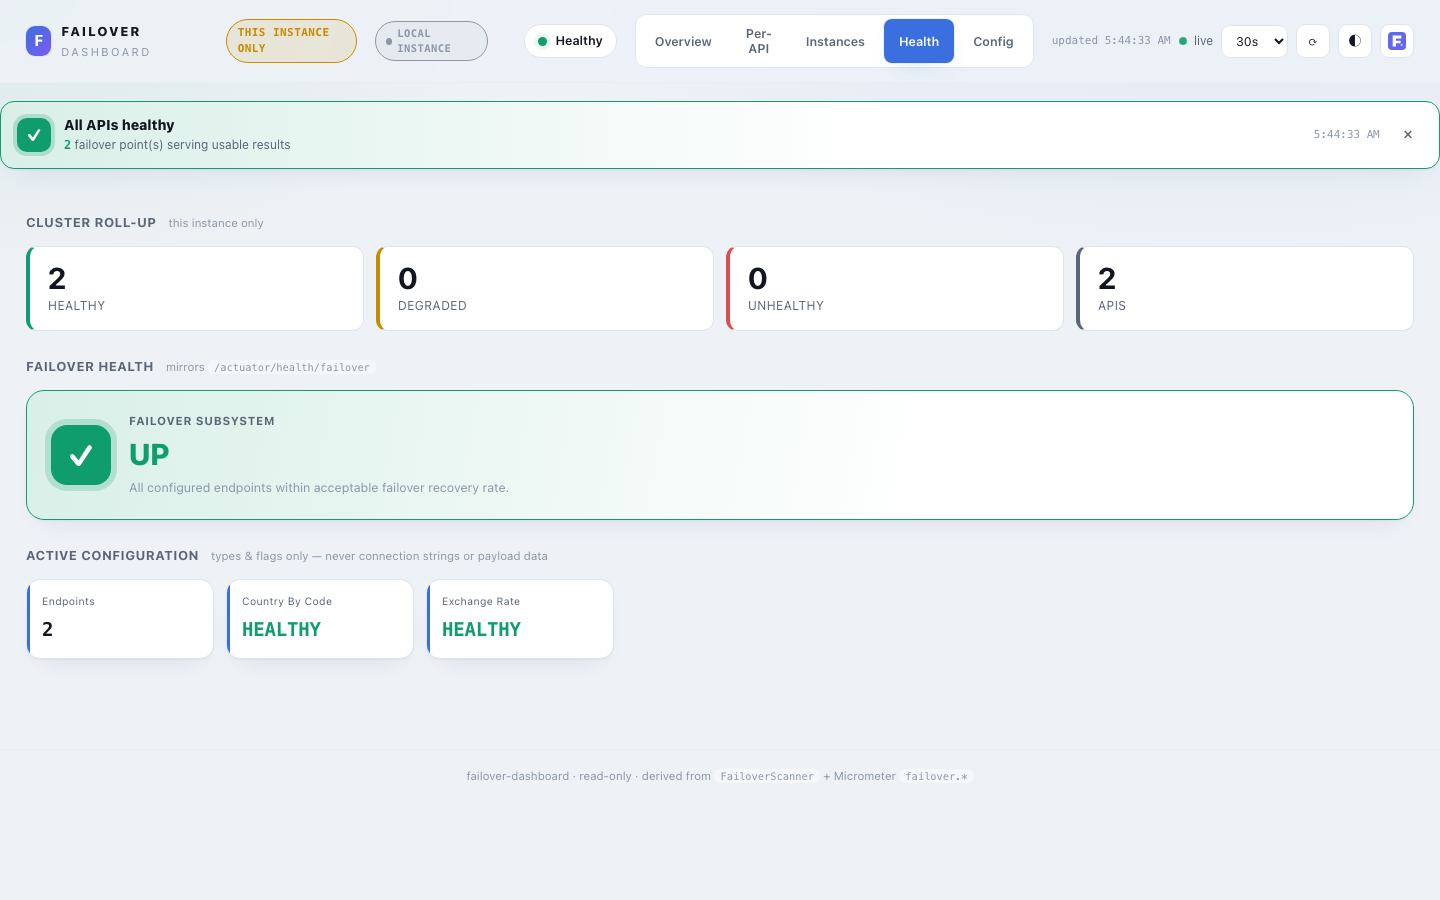Viewport: 1440px width, 900px height.
Task: Click the CLUSTER ROLL-UP heading
Action: point(91,223)
